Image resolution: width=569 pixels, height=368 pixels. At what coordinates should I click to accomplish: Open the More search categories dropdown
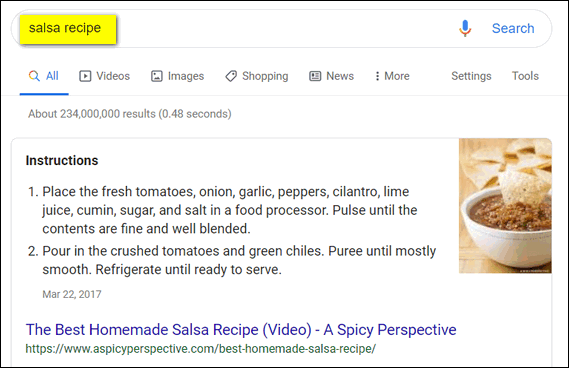point(392,76)
